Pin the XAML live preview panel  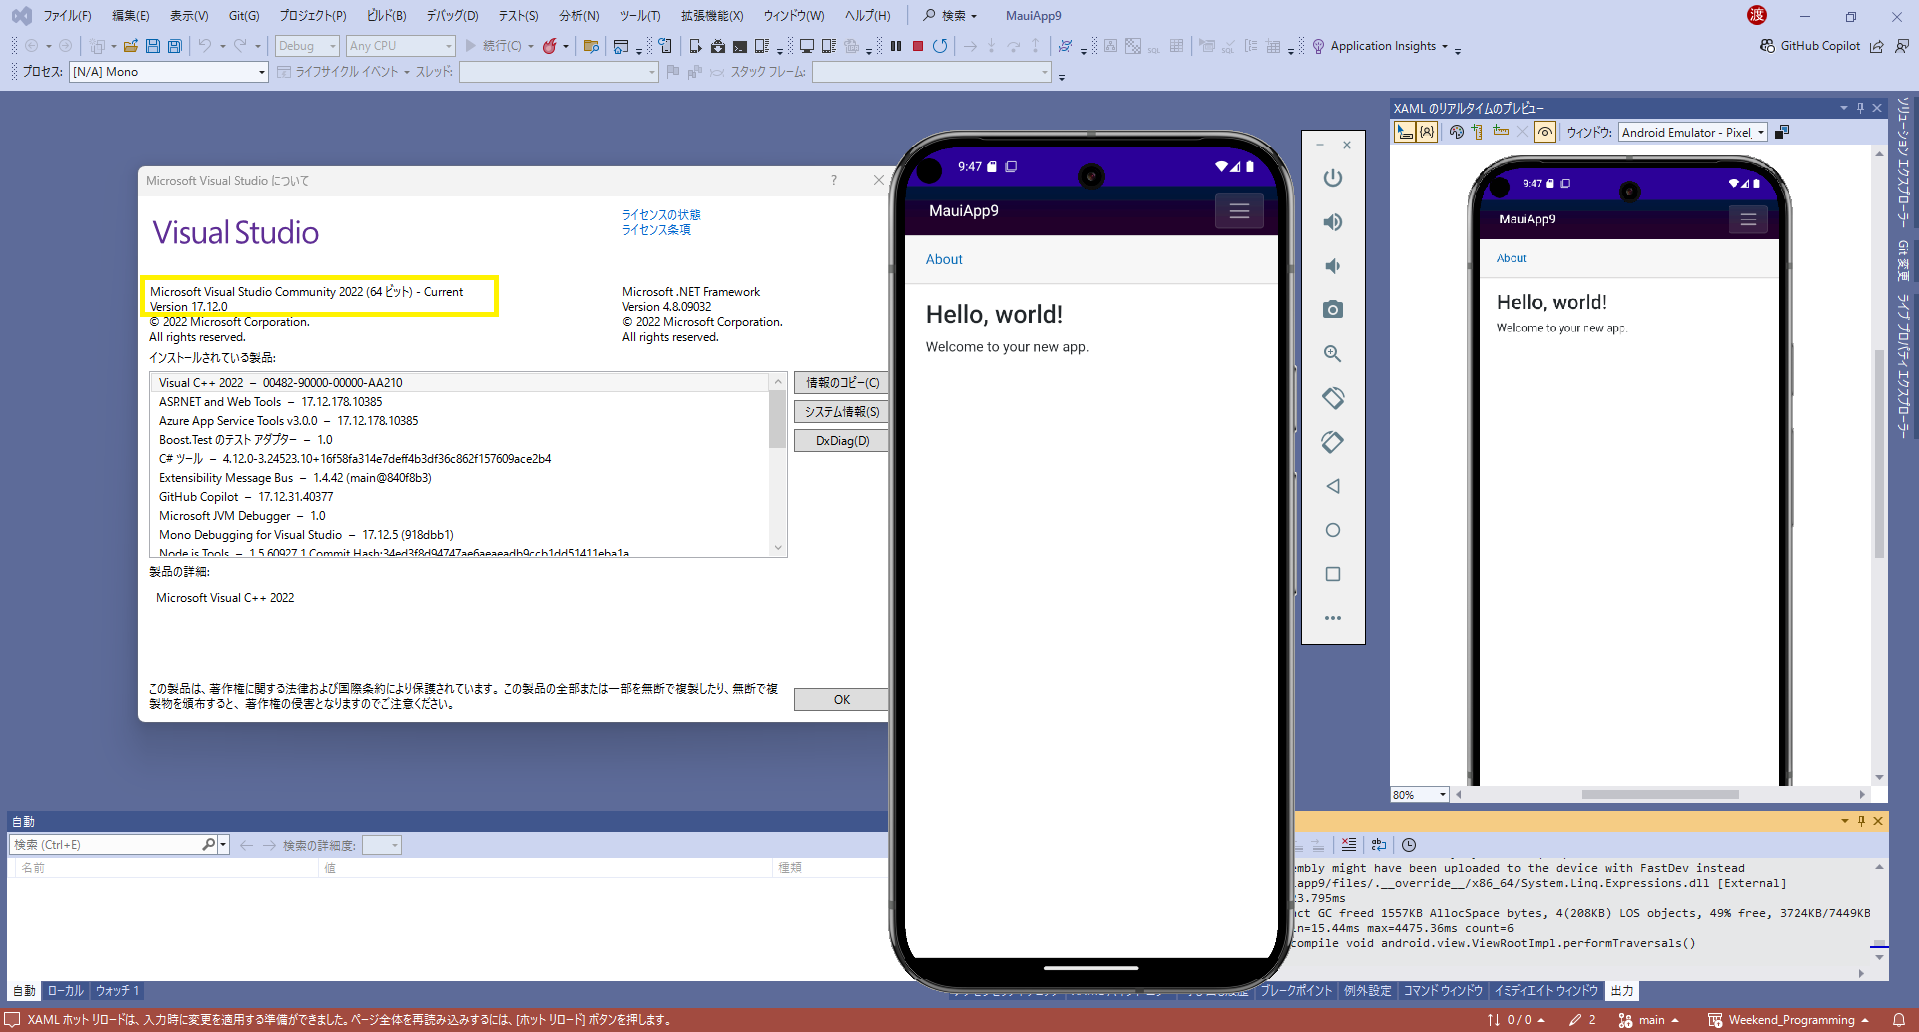(1860, 108)
